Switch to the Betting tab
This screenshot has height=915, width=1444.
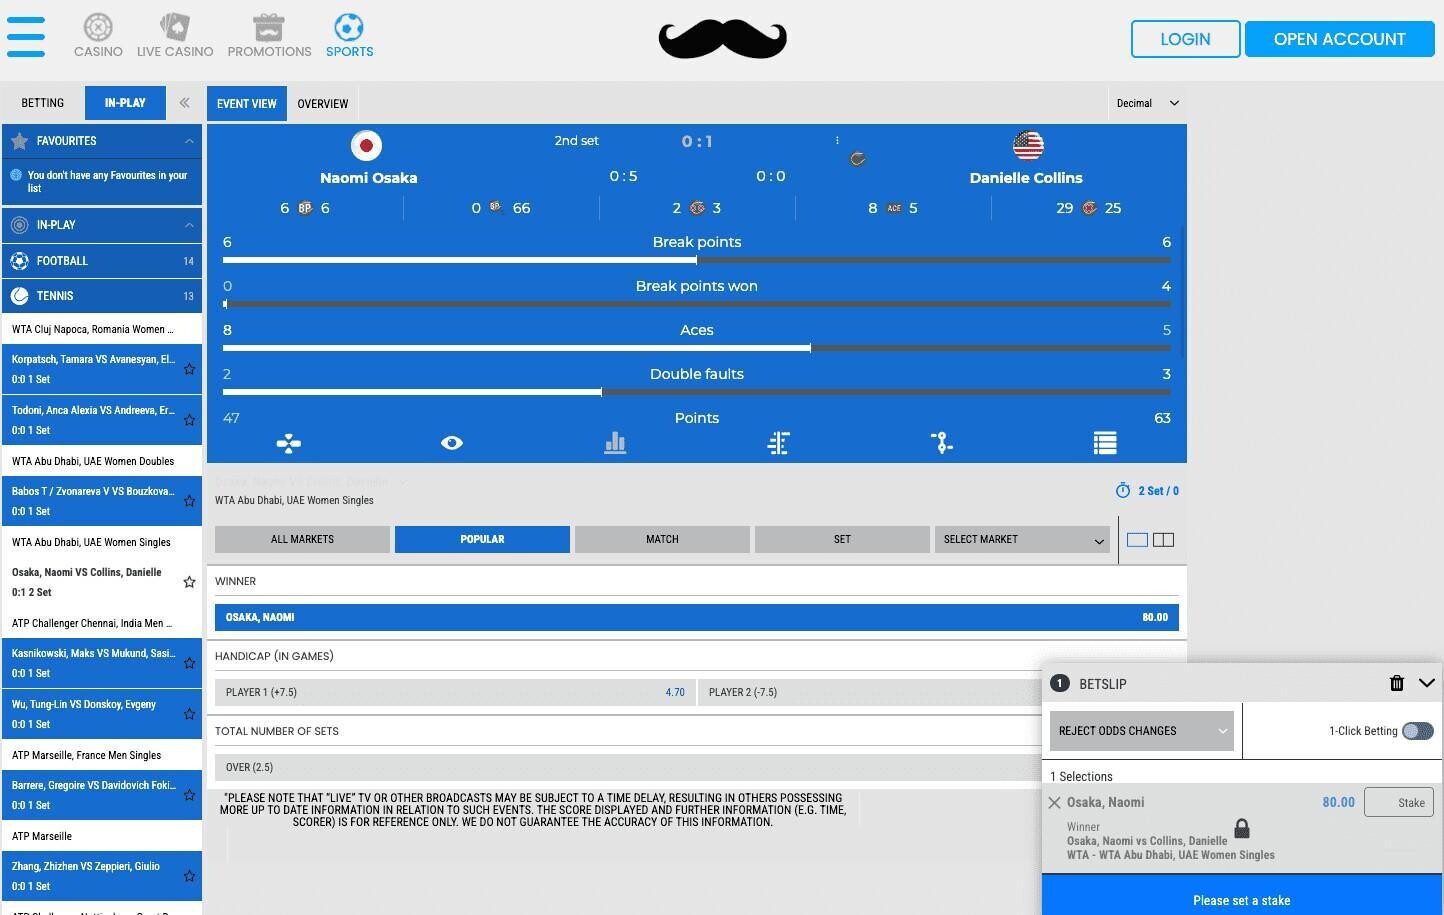point(43,103)
